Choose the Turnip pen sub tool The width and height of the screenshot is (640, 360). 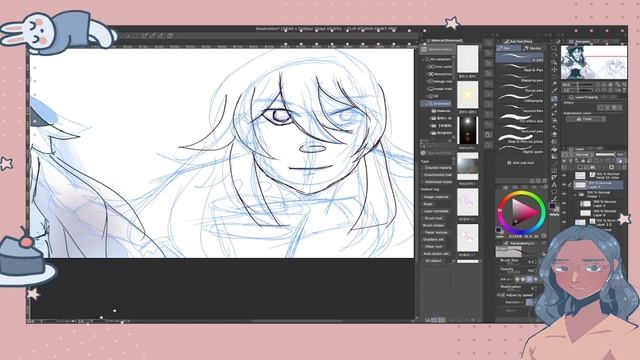pos(520,89)
